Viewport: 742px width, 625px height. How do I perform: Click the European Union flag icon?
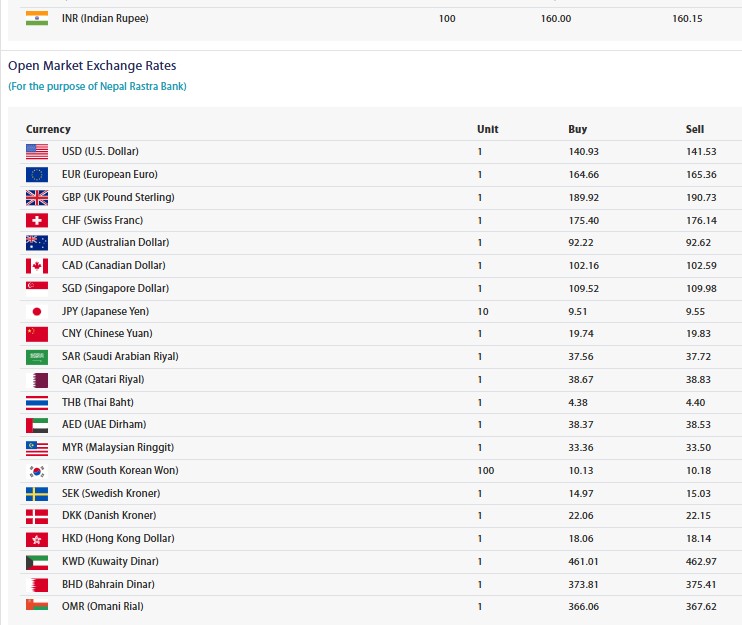point(37,175)
